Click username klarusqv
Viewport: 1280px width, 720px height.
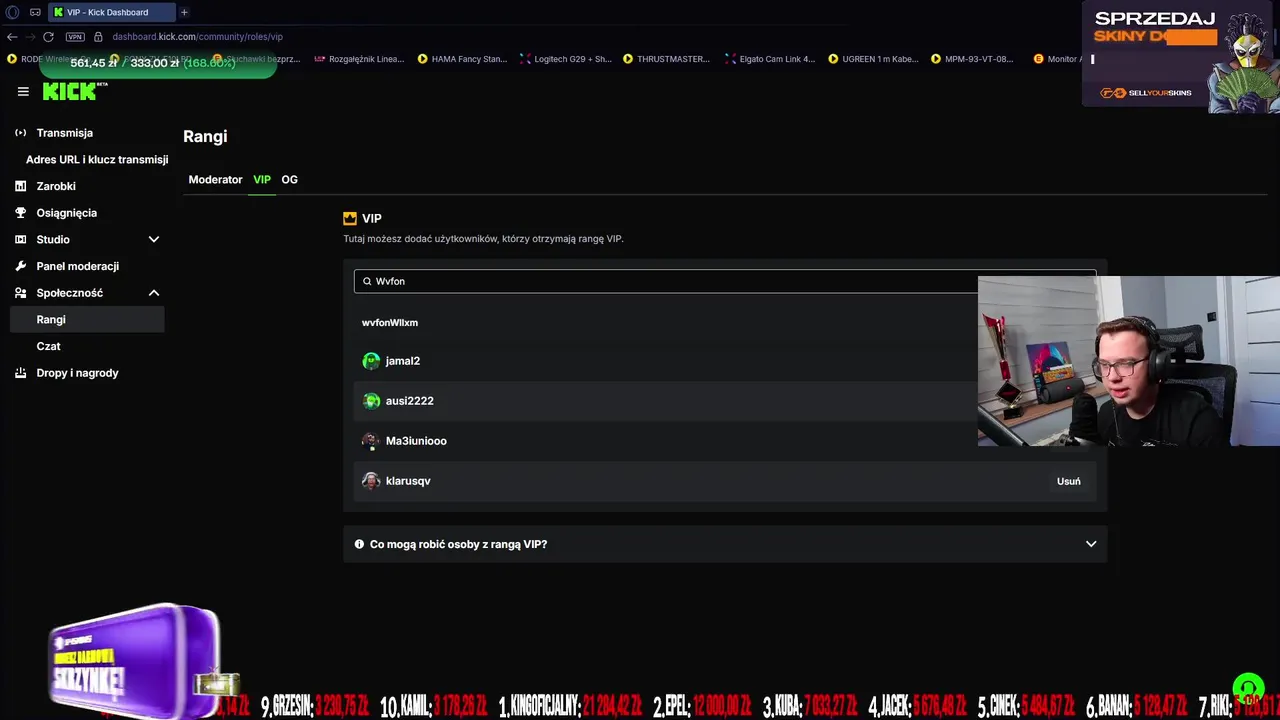tap(408, 481)
